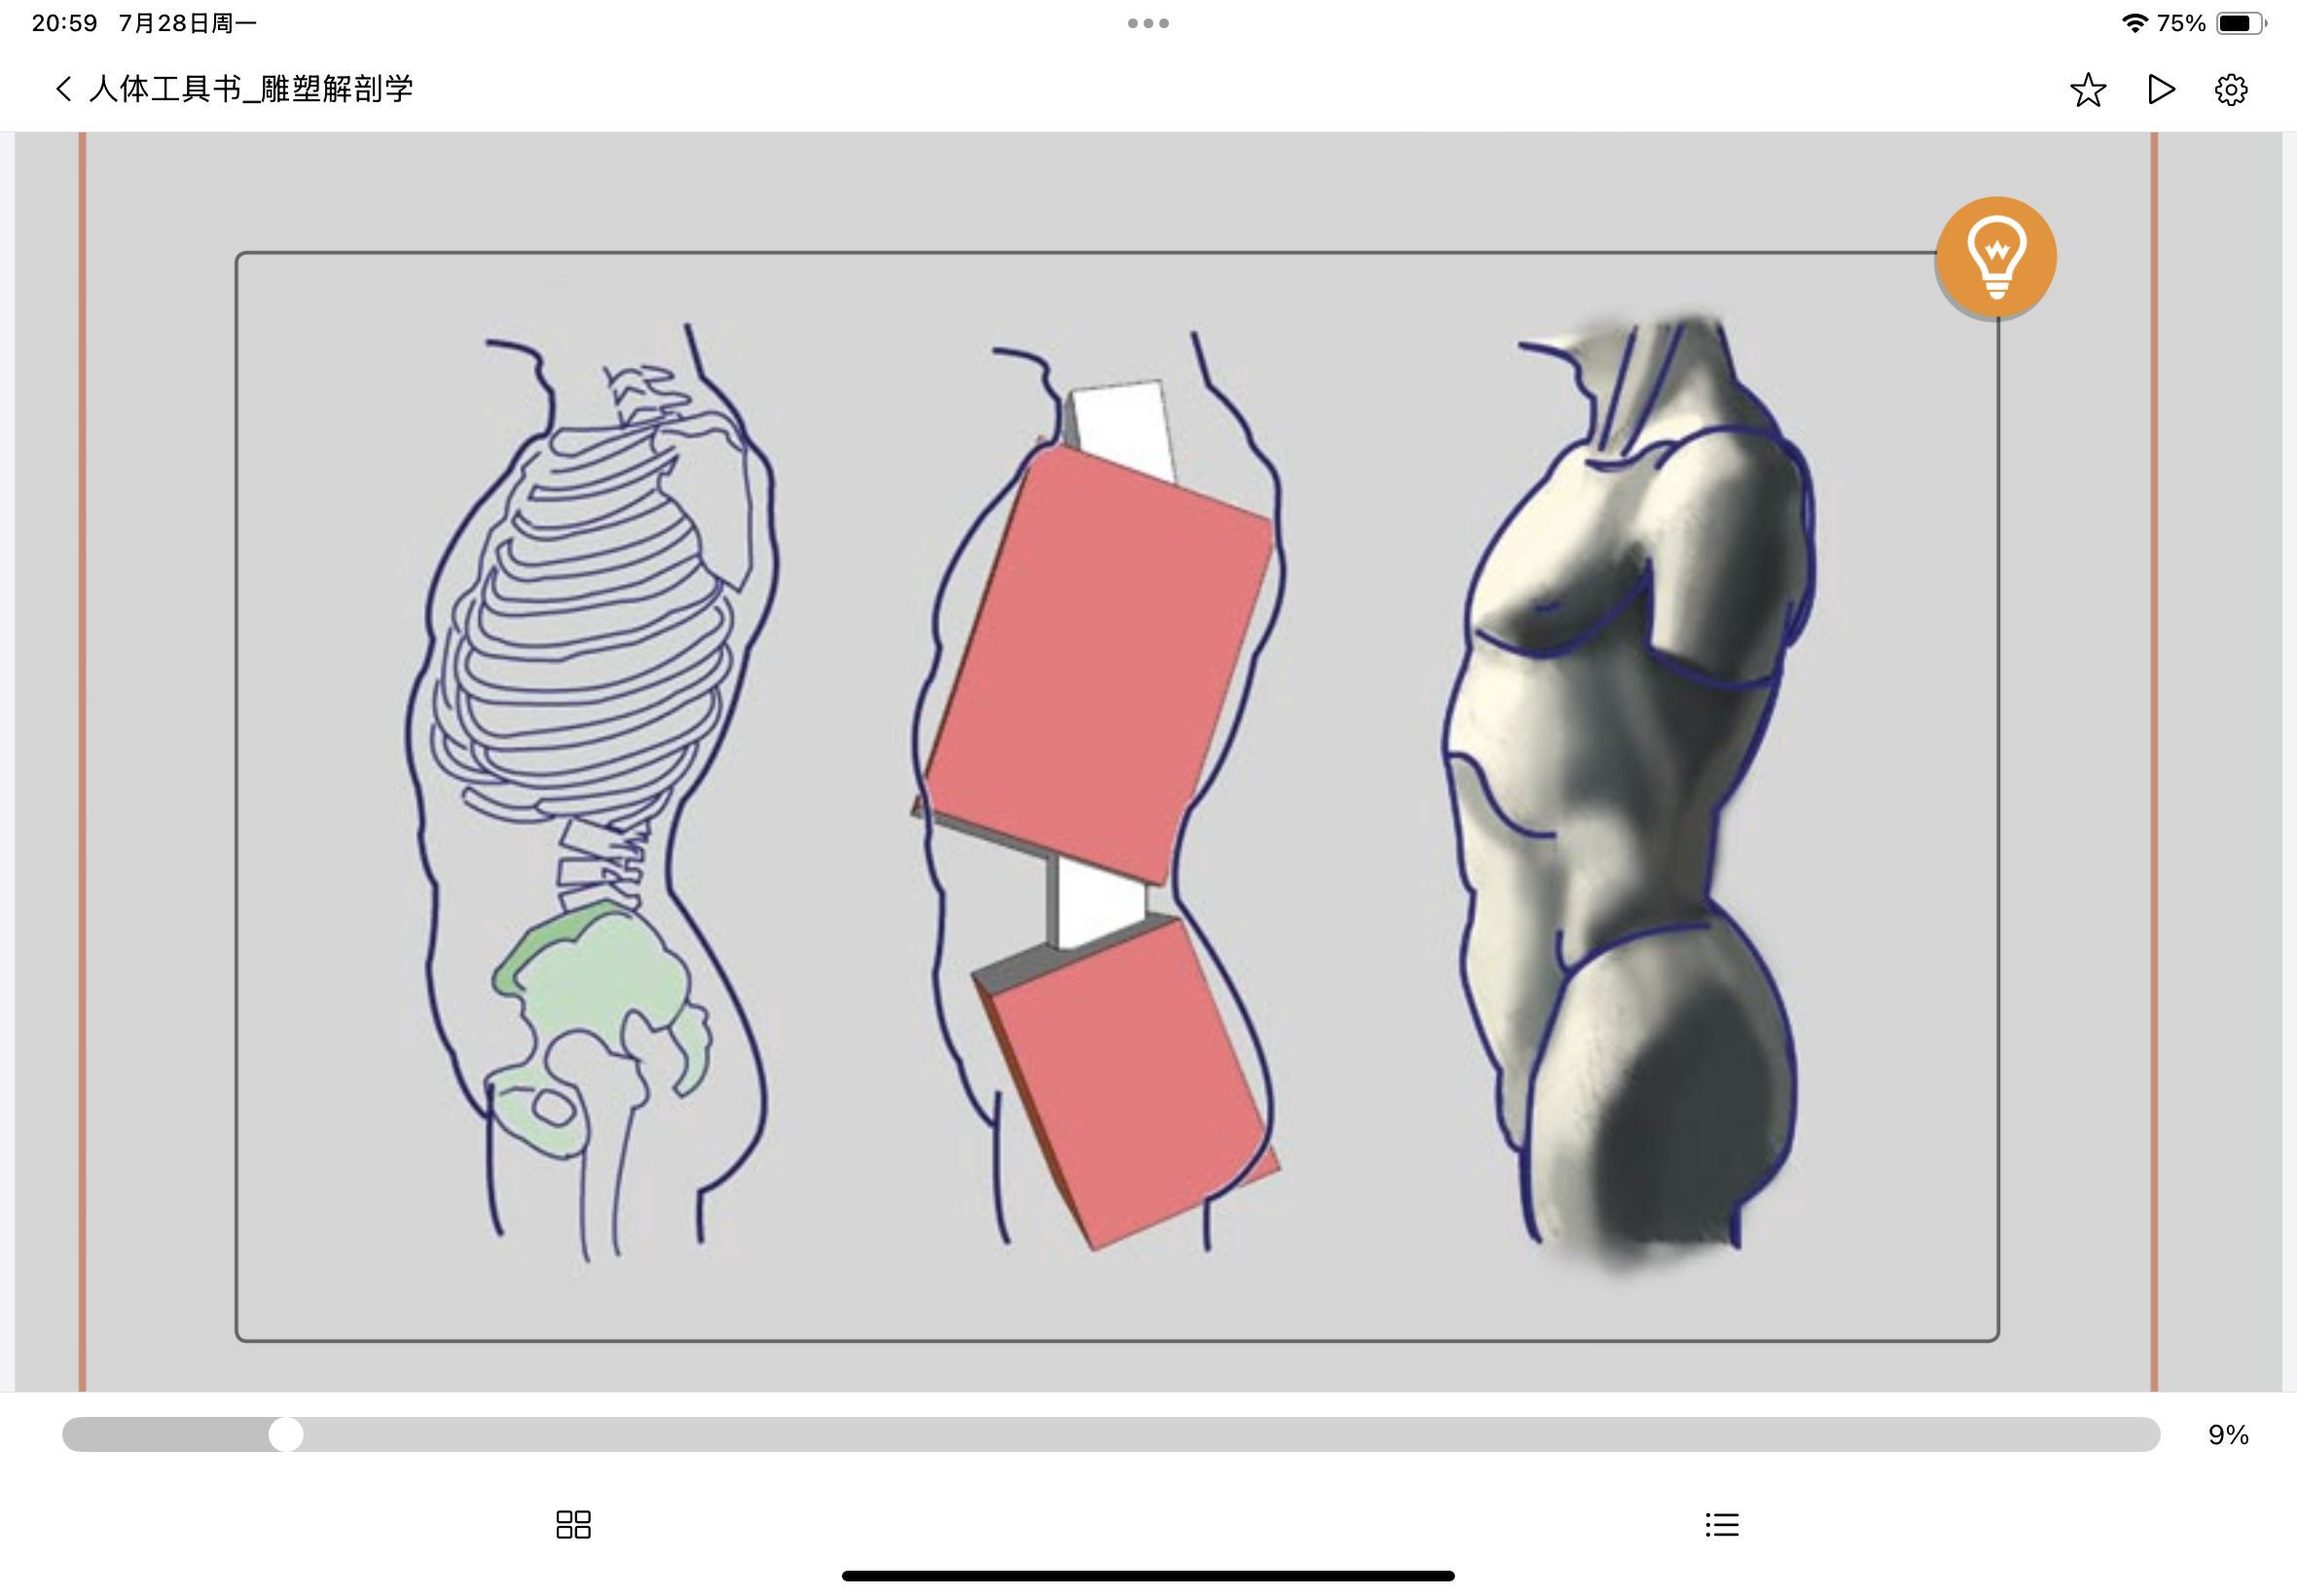Open the table of contents list
The width and height of the screenshot is (2297, 1596).
click(x=1721, y=1524)
